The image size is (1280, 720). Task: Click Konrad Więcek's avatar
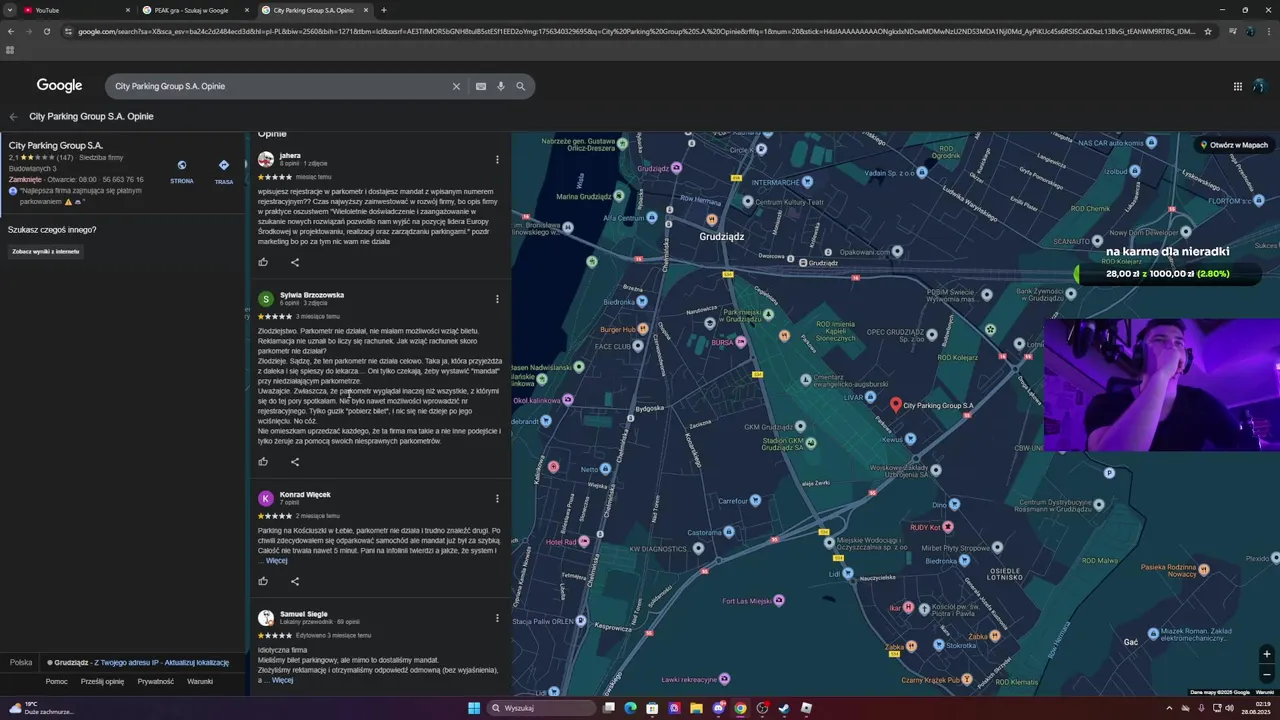(266, 498)
